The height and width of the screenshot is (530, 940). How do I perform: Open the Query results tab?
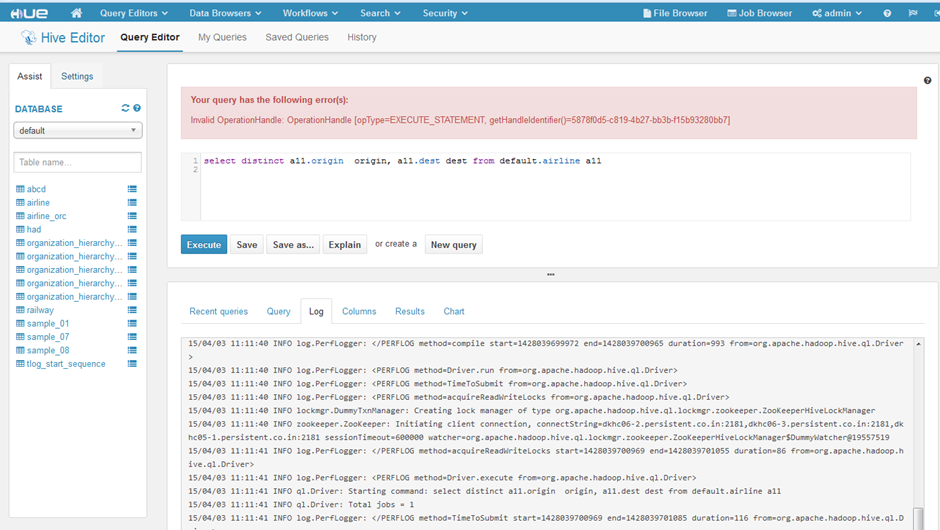[x=279, y=311]
